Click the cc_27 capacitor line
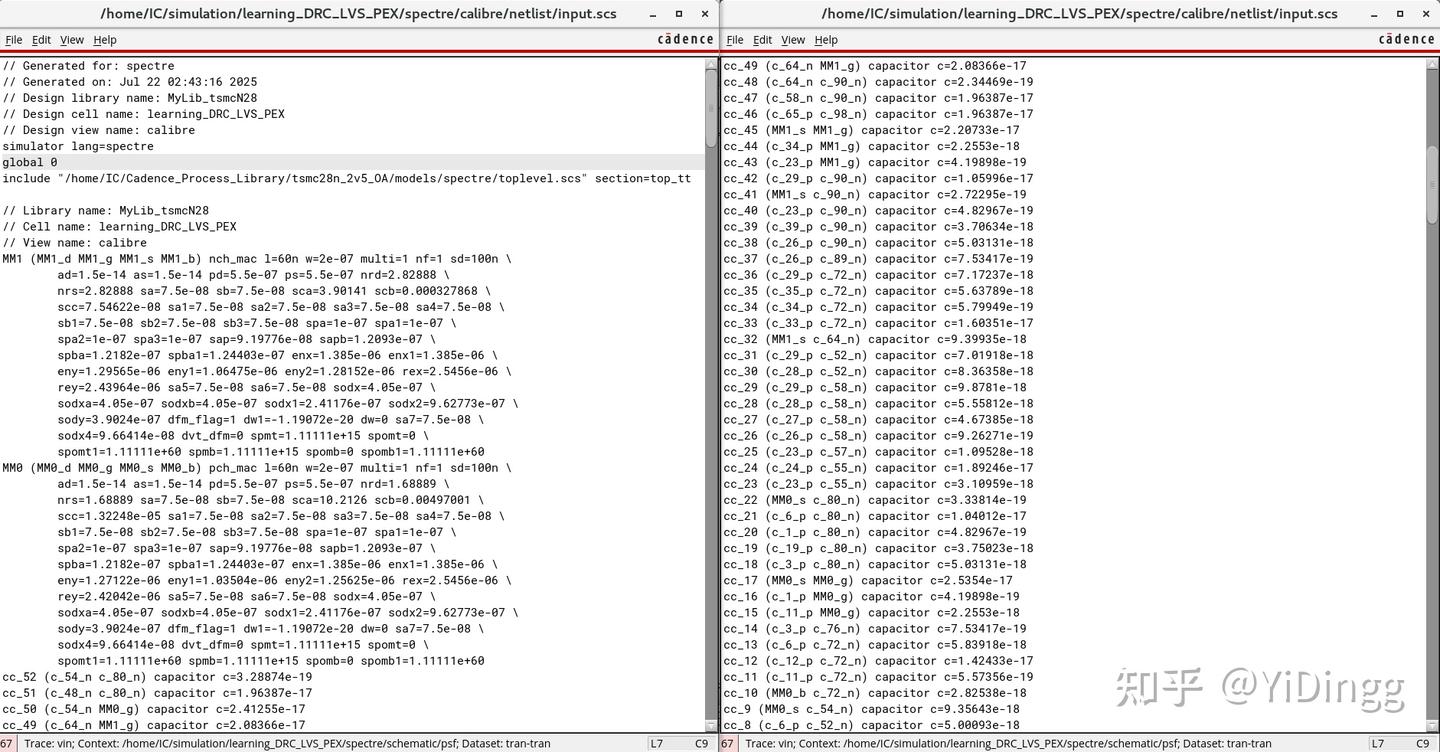The height and width of the screenshot is (752, 1440). tap(878, 420)
